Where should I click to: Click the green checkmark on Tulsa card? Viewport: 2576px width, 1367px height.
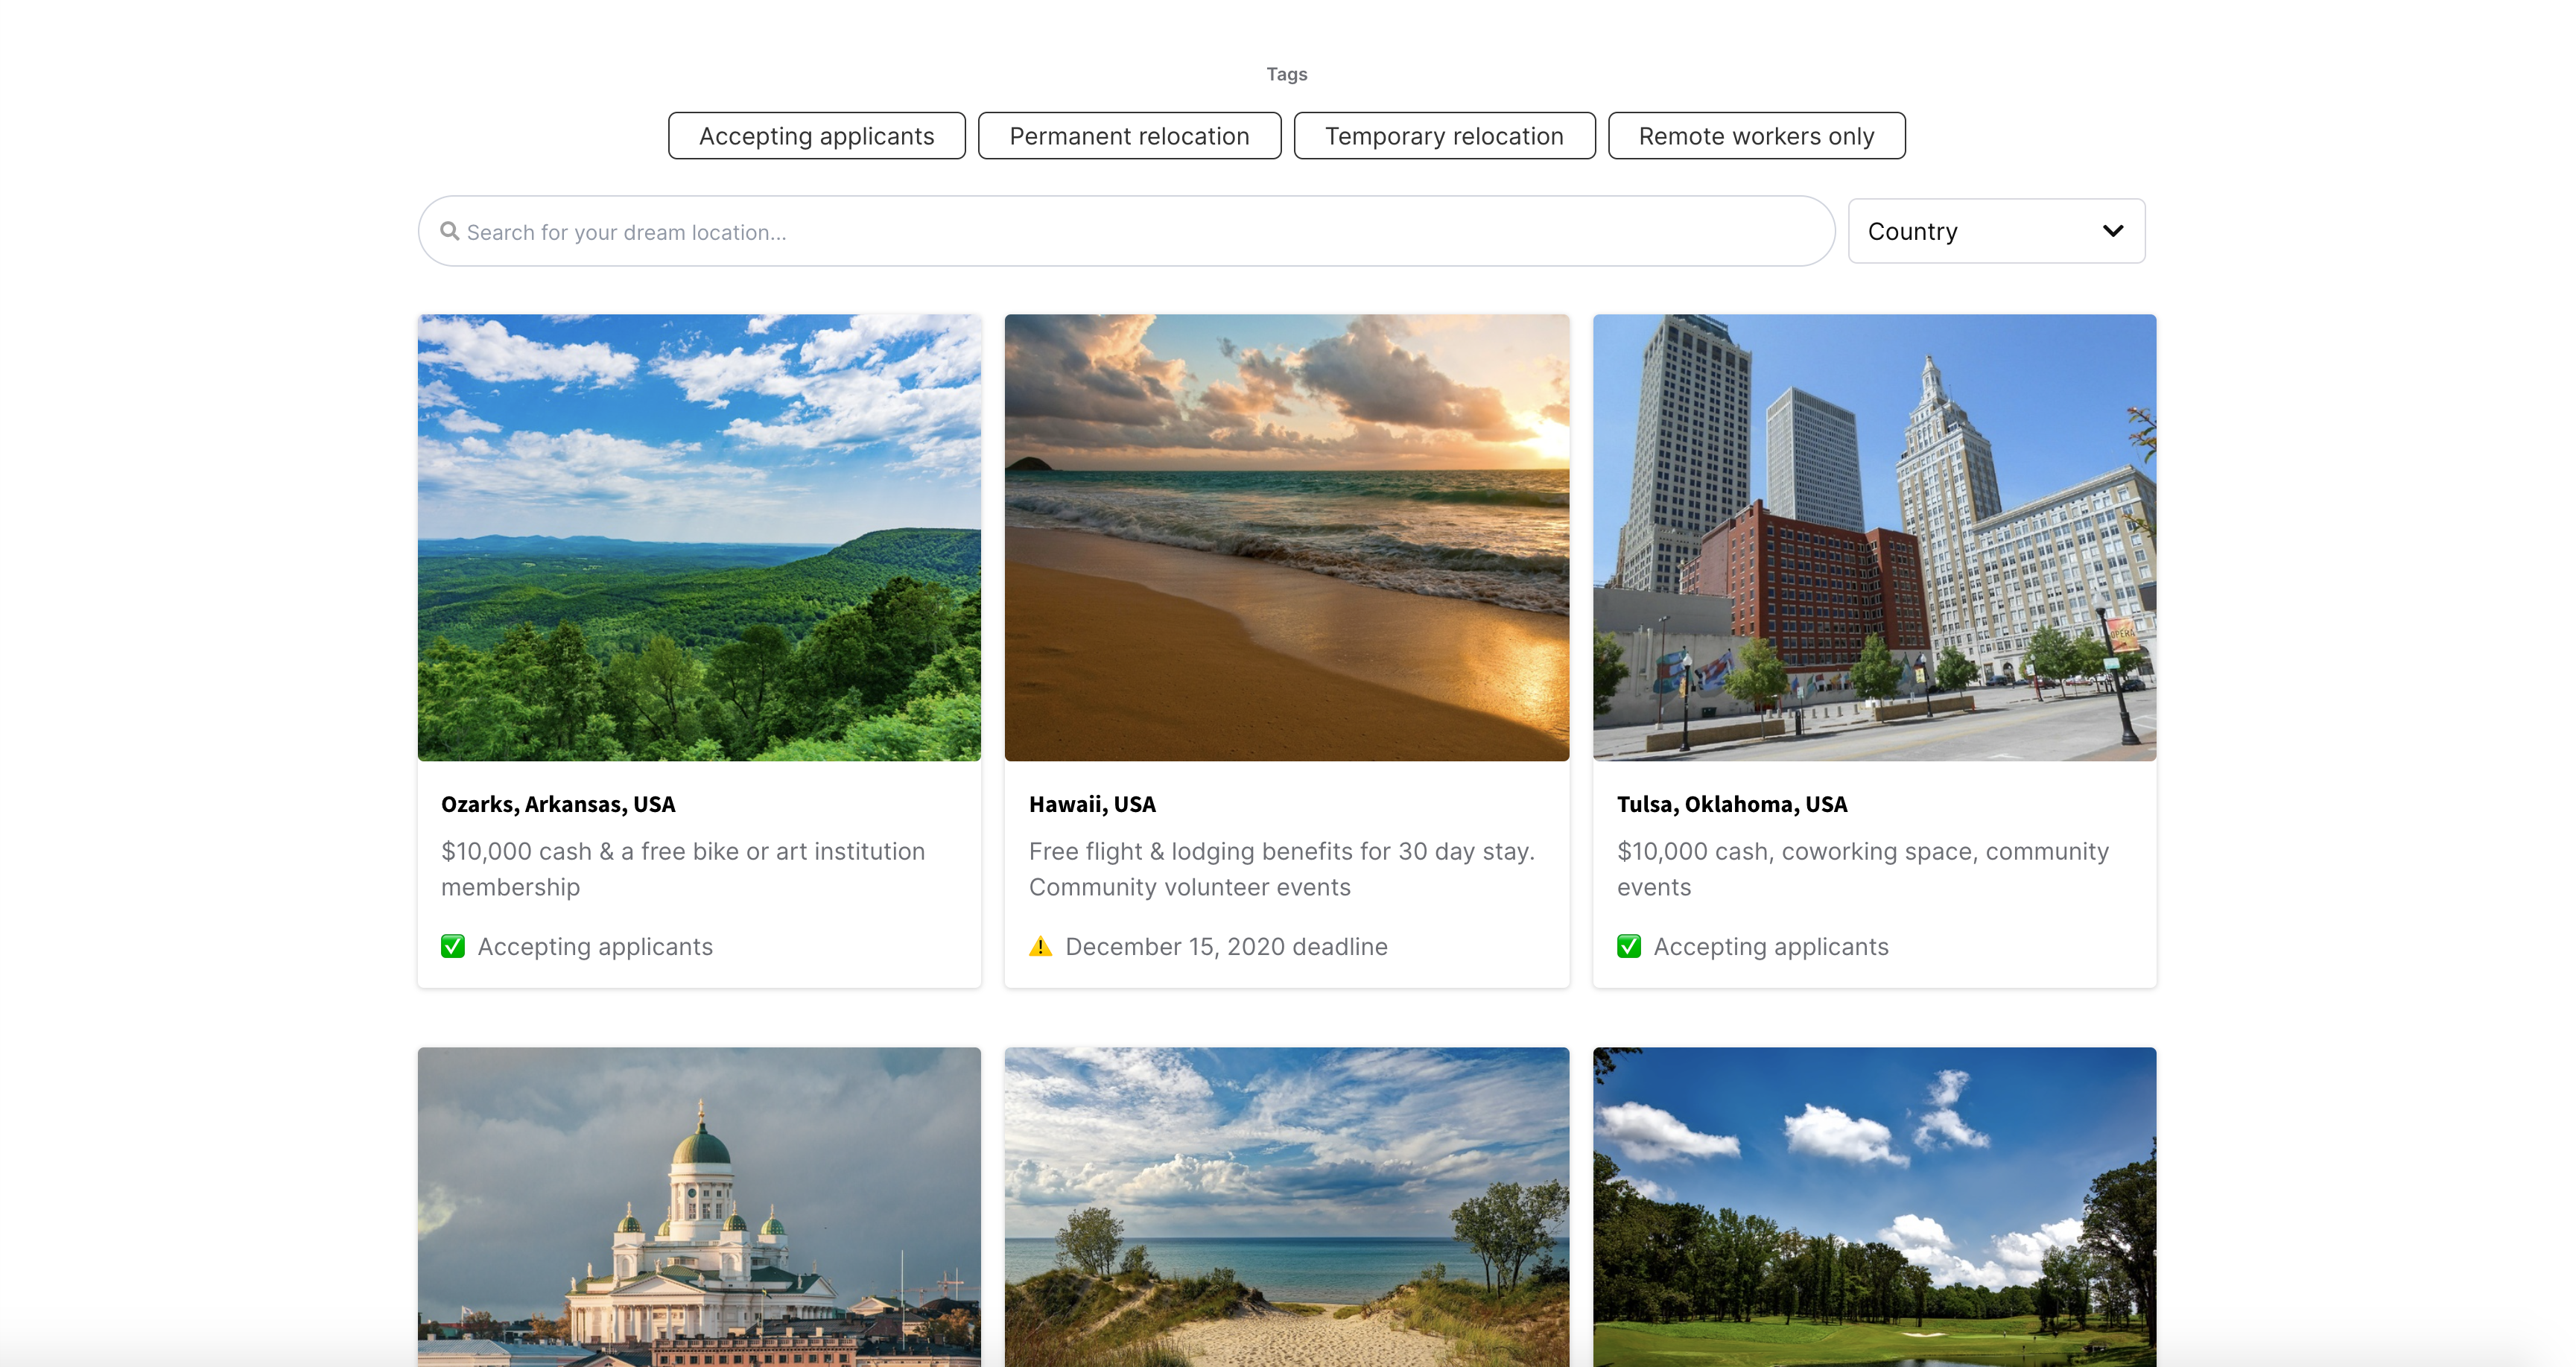coord(1629,946)
